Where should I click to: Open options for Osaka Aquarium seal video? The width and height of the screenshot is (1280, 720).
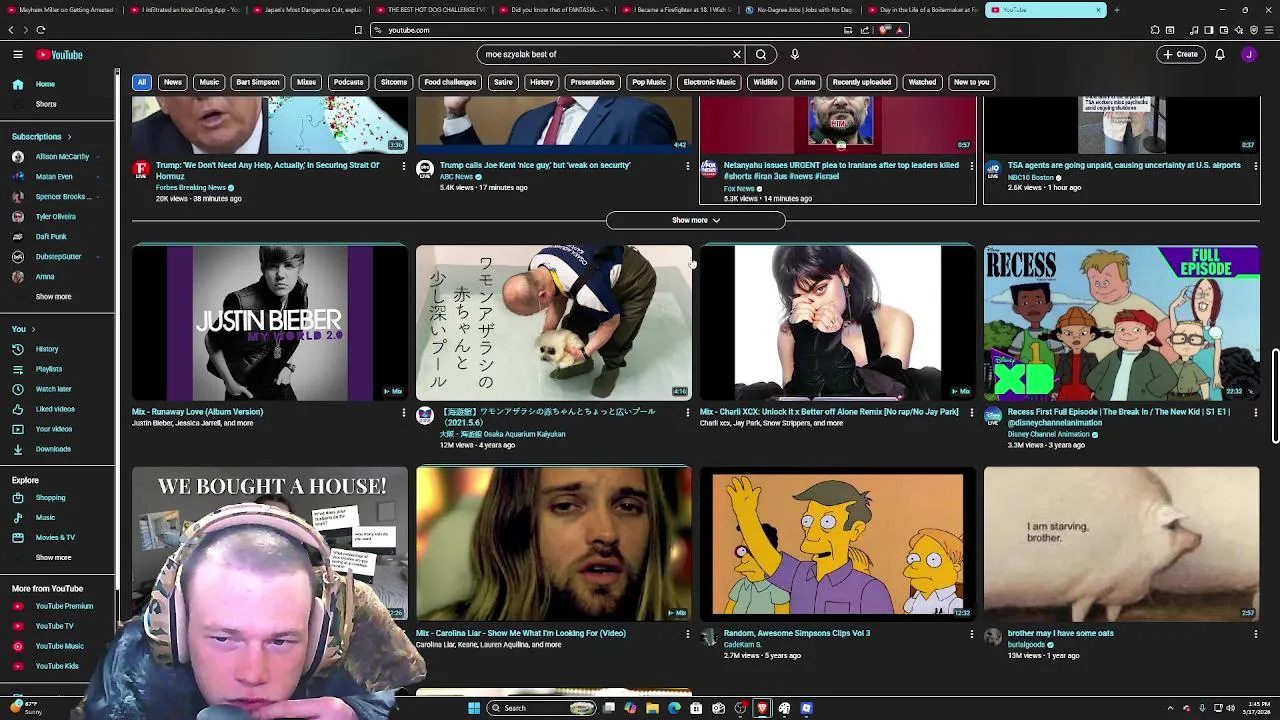click(x=687, y=412)
